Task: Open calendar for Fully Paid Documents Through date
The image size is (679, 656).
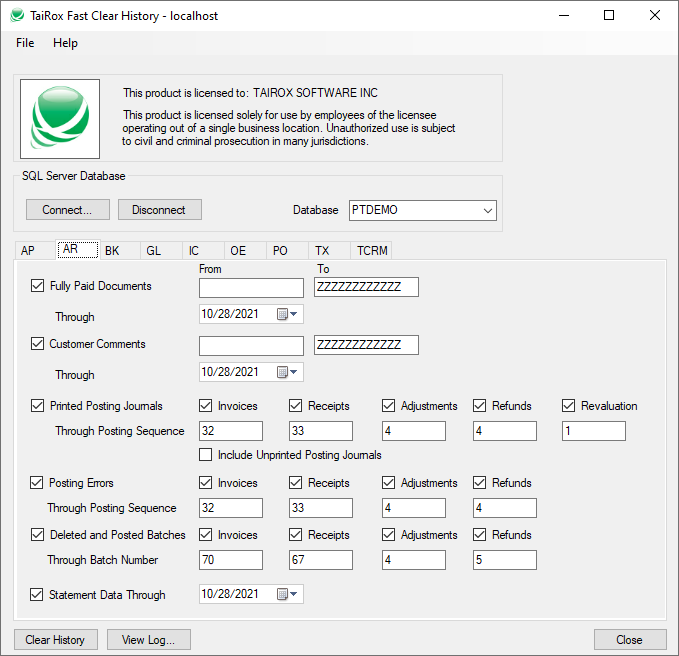Action: [x=287, y=314]
